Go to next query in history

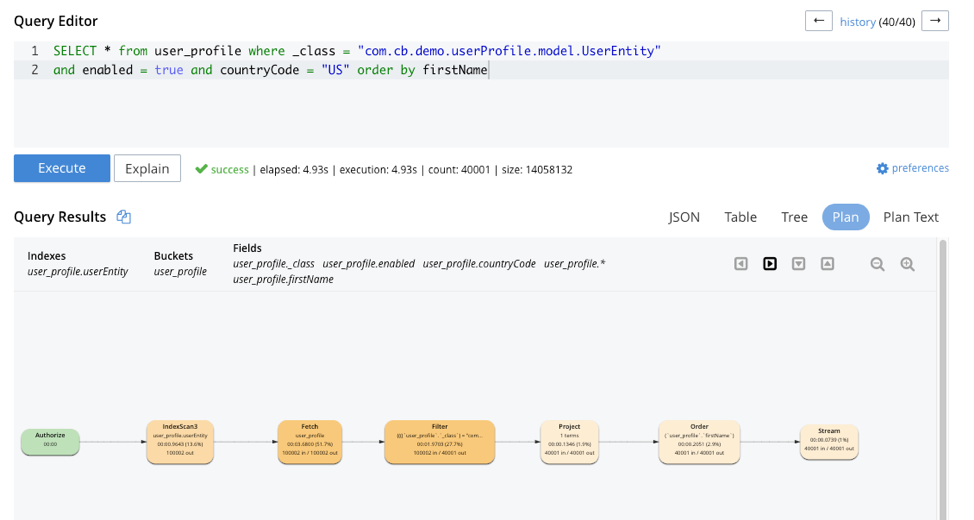coord(934,21)
